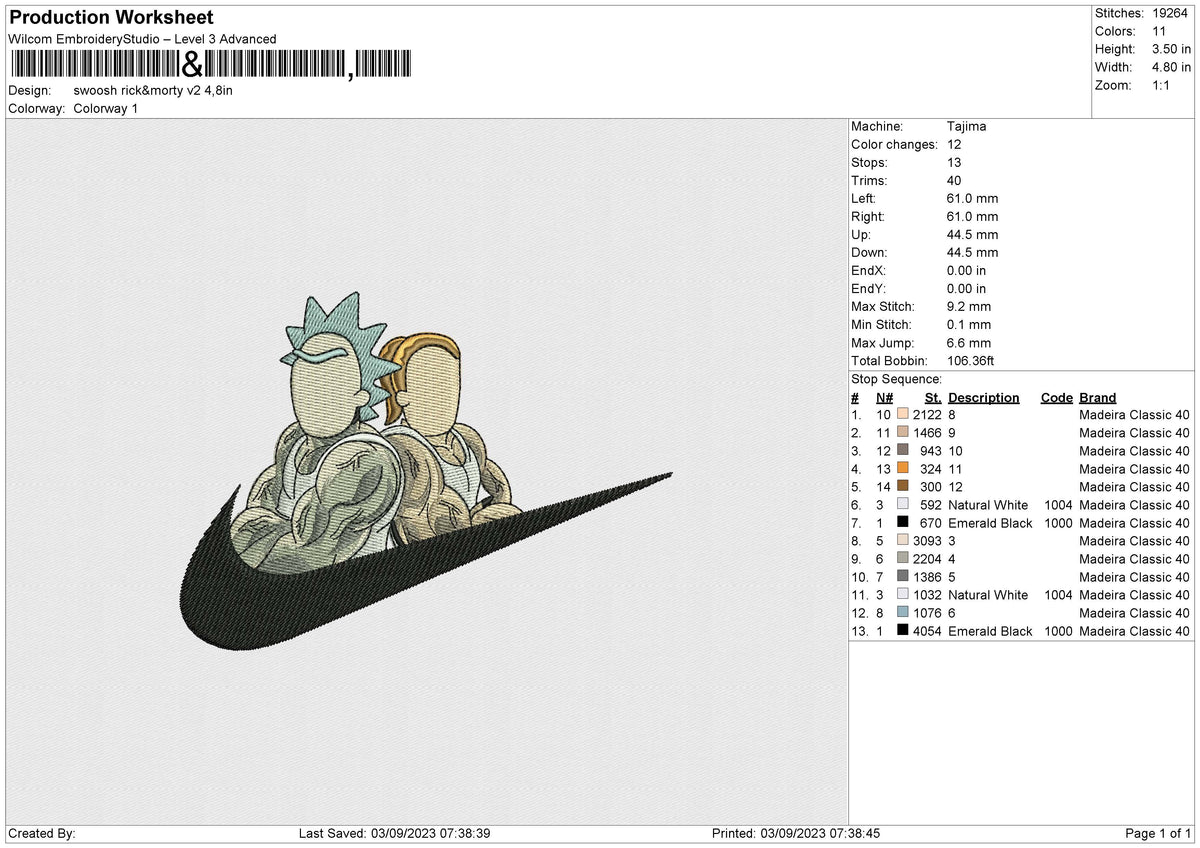Select 'Wilcom EmbroideryStudio – Level 3 Advanced' text
1200x848 pixels.
[142, 39]
